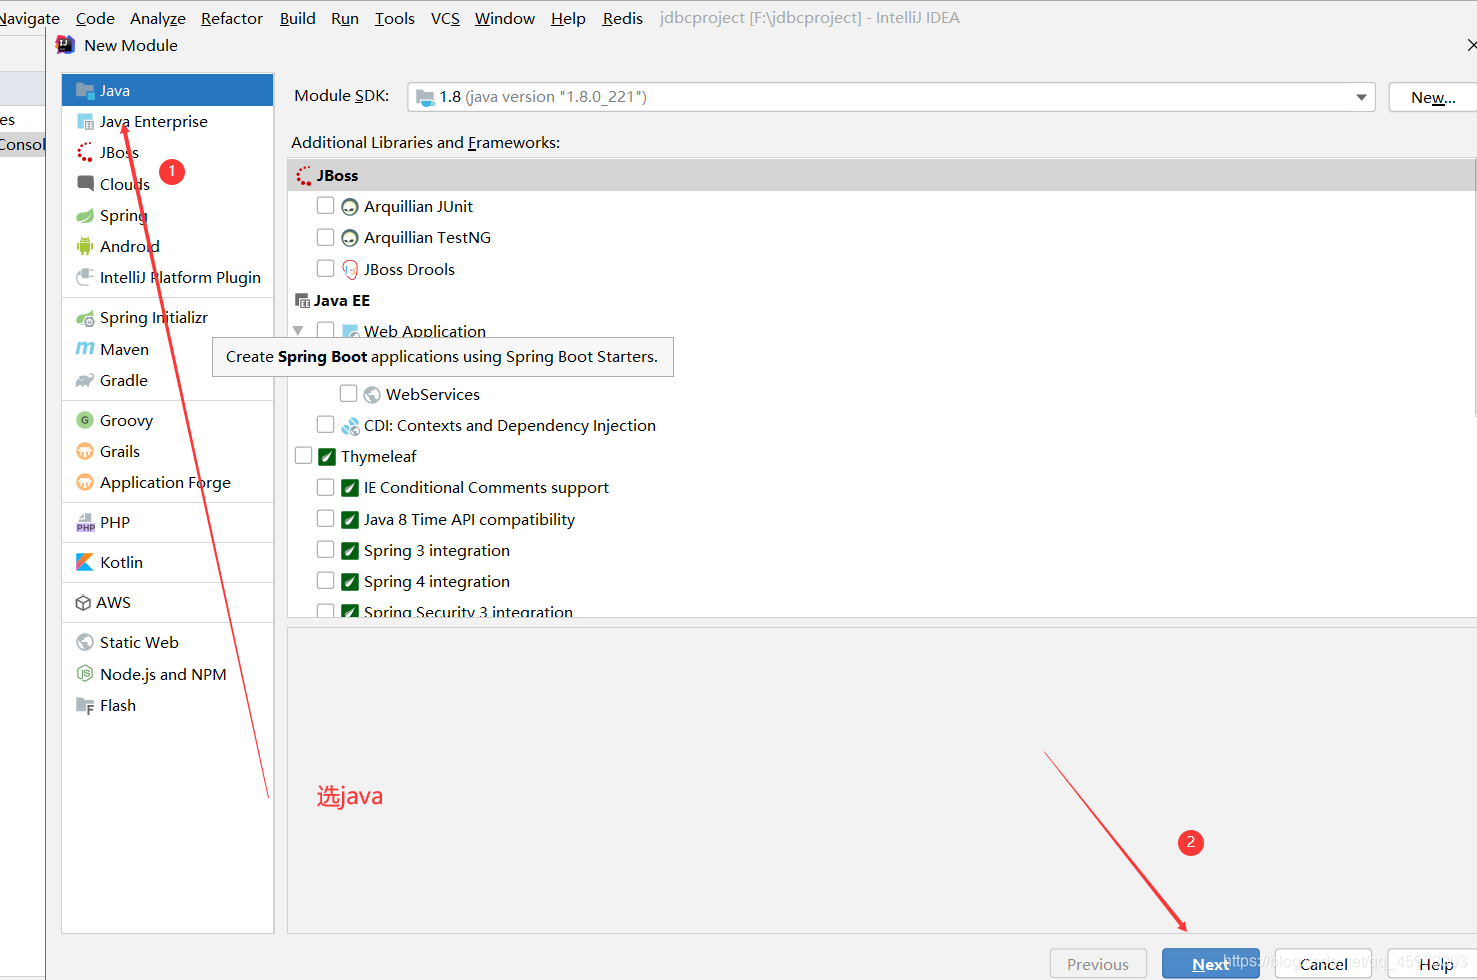The height and width of the screenshot is (980, 1477).
Task: Click the Arquillian JUnit framework icon
Action: coord(350,207)
